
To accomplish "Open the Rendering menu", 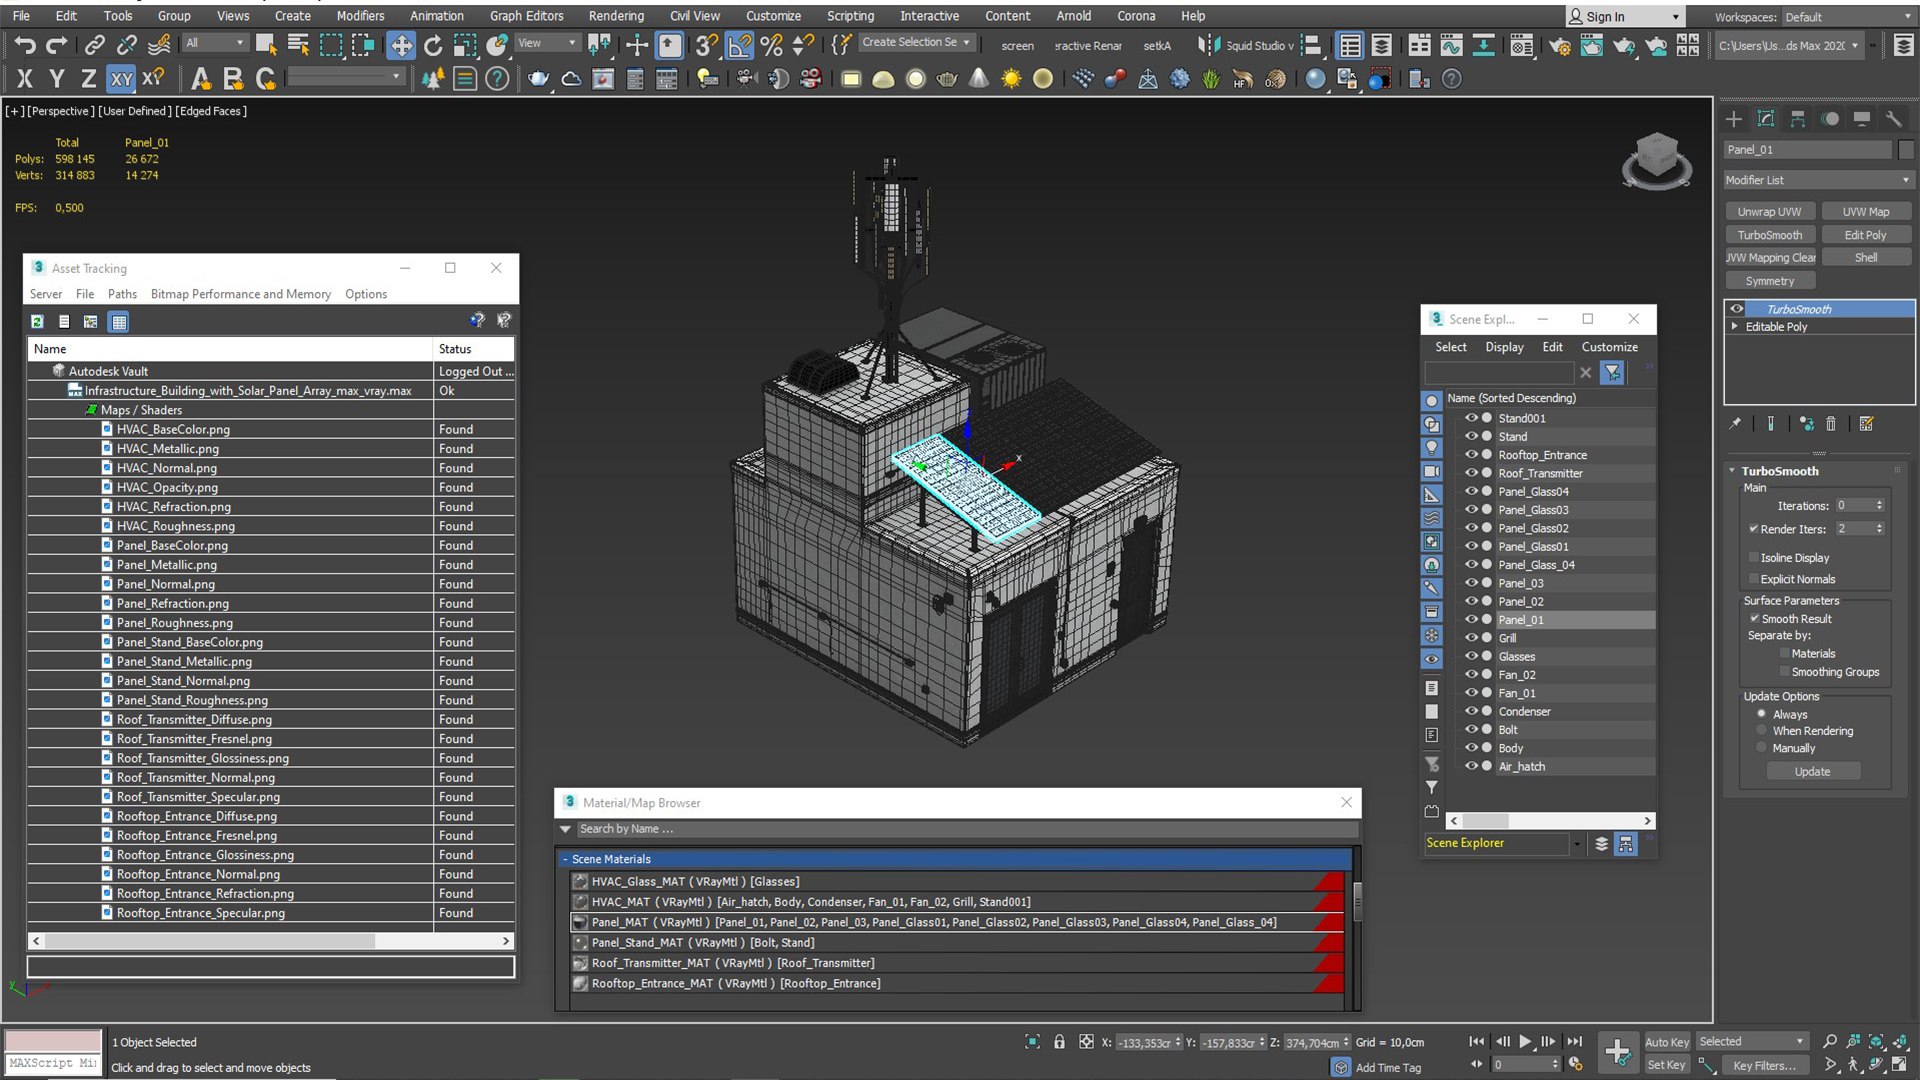I will pyautogui.click(x=616, y=16).
